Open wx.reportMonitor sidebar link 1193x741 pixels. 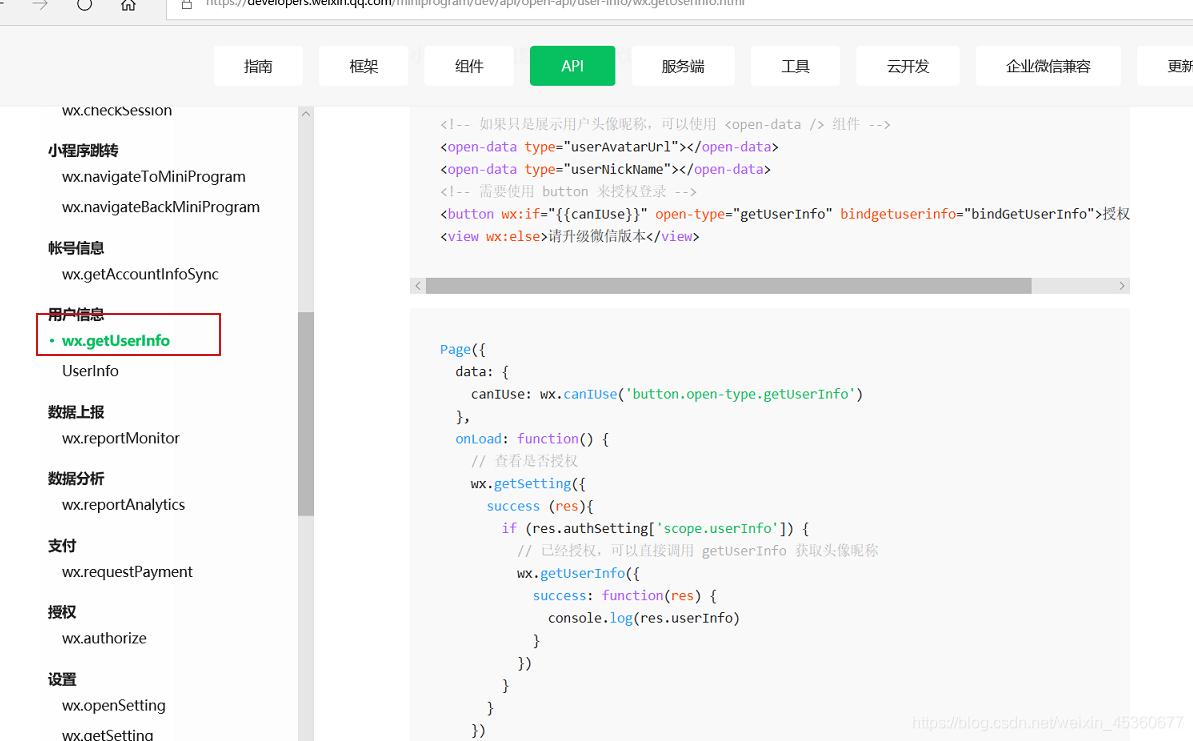(x=120, y=438)
